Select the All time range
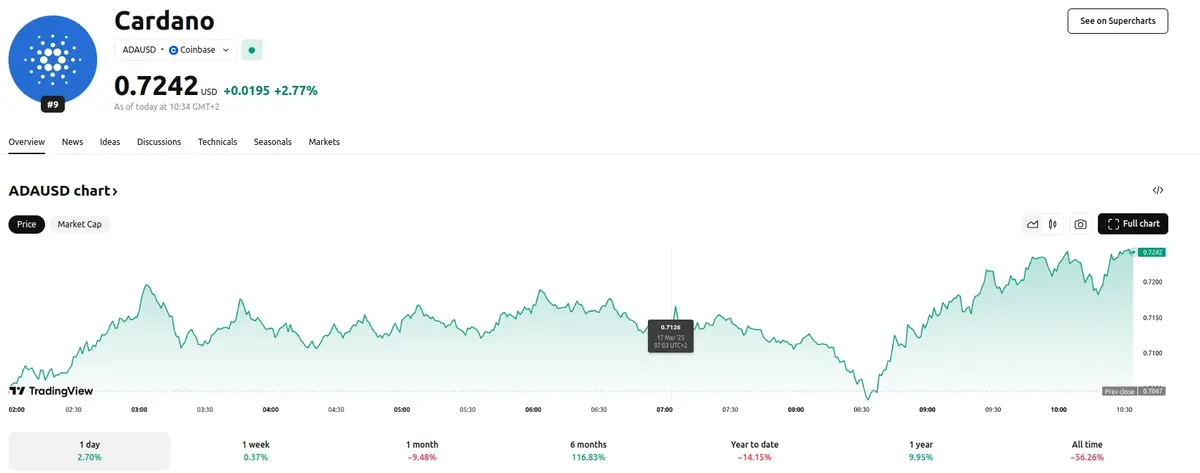Screen dimensions: 1200x473 point(1086,450)
